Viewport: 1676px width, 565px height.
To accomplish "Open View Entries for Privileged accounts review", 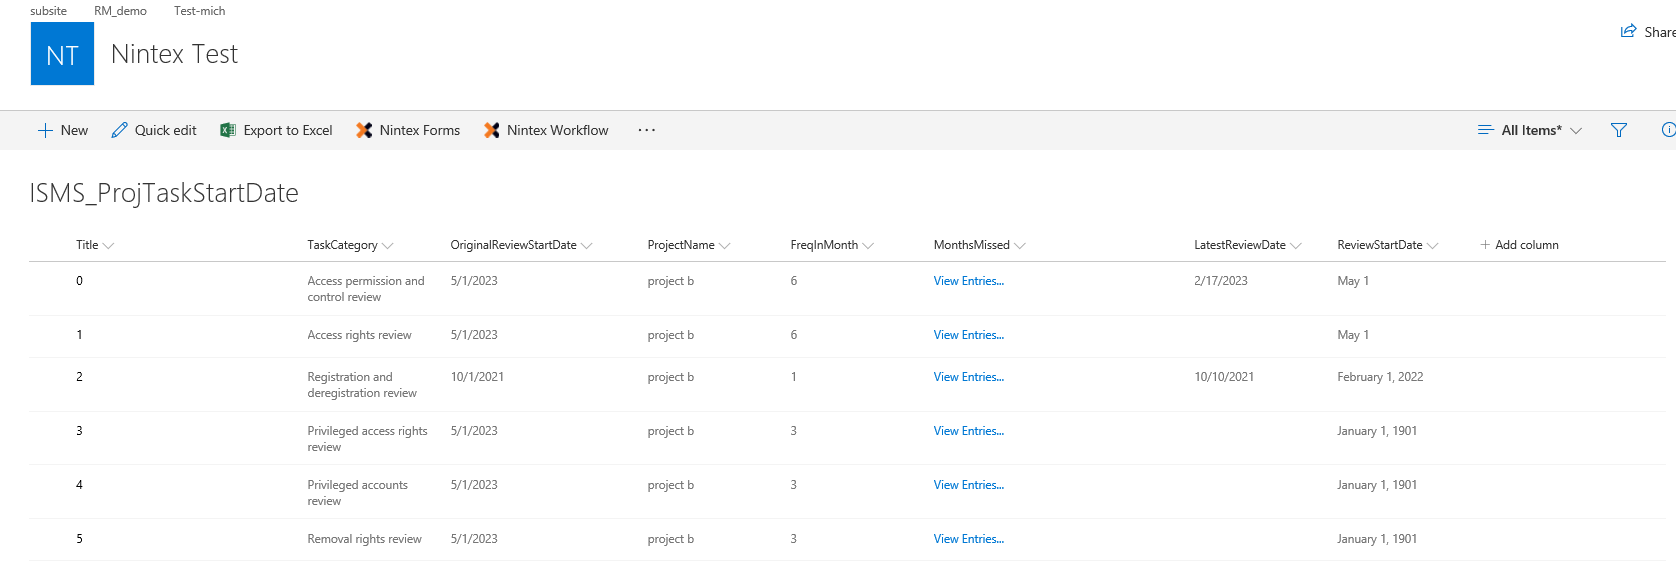I will 969,485.
